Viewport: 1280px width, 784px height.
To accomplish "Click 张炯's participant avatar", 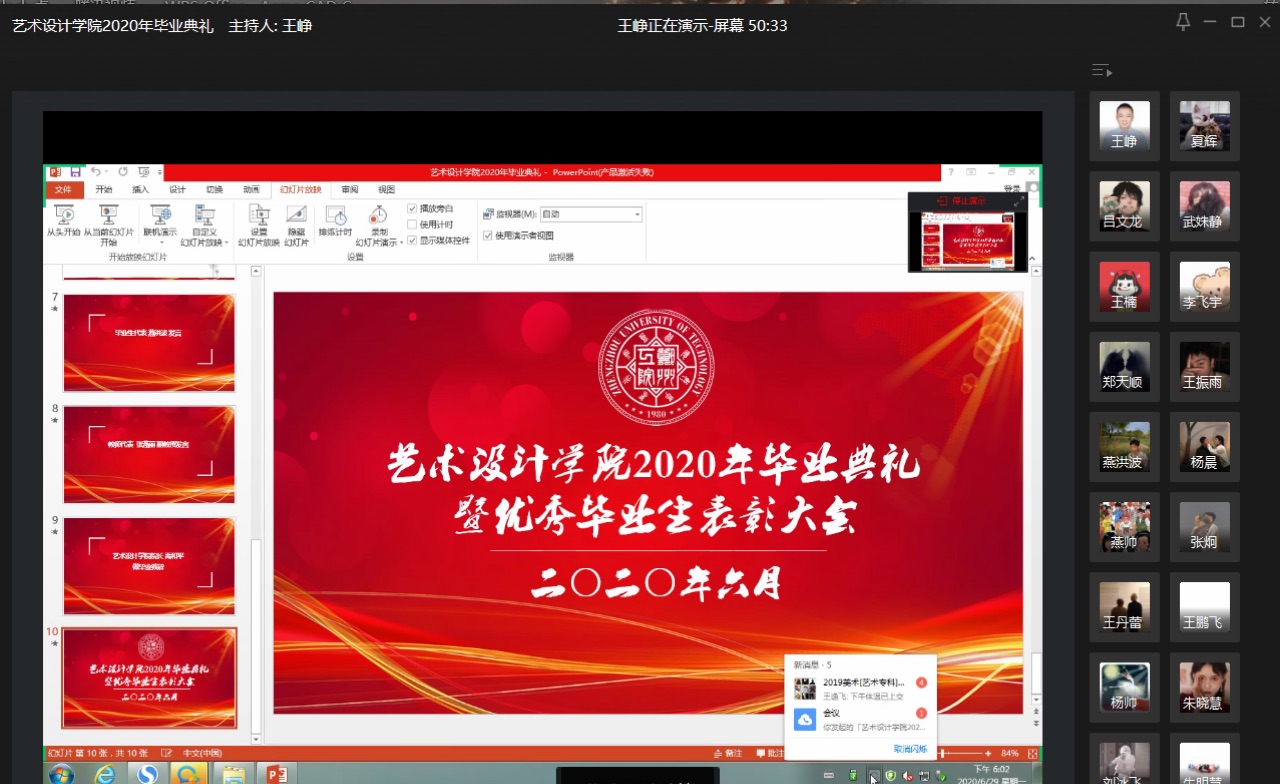I will 1204,526.
